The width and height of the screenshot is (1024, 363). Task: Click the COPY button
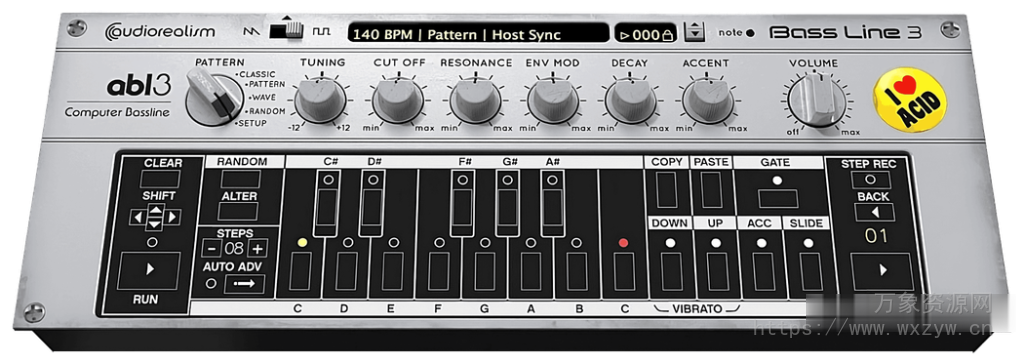tap(667, 191)
